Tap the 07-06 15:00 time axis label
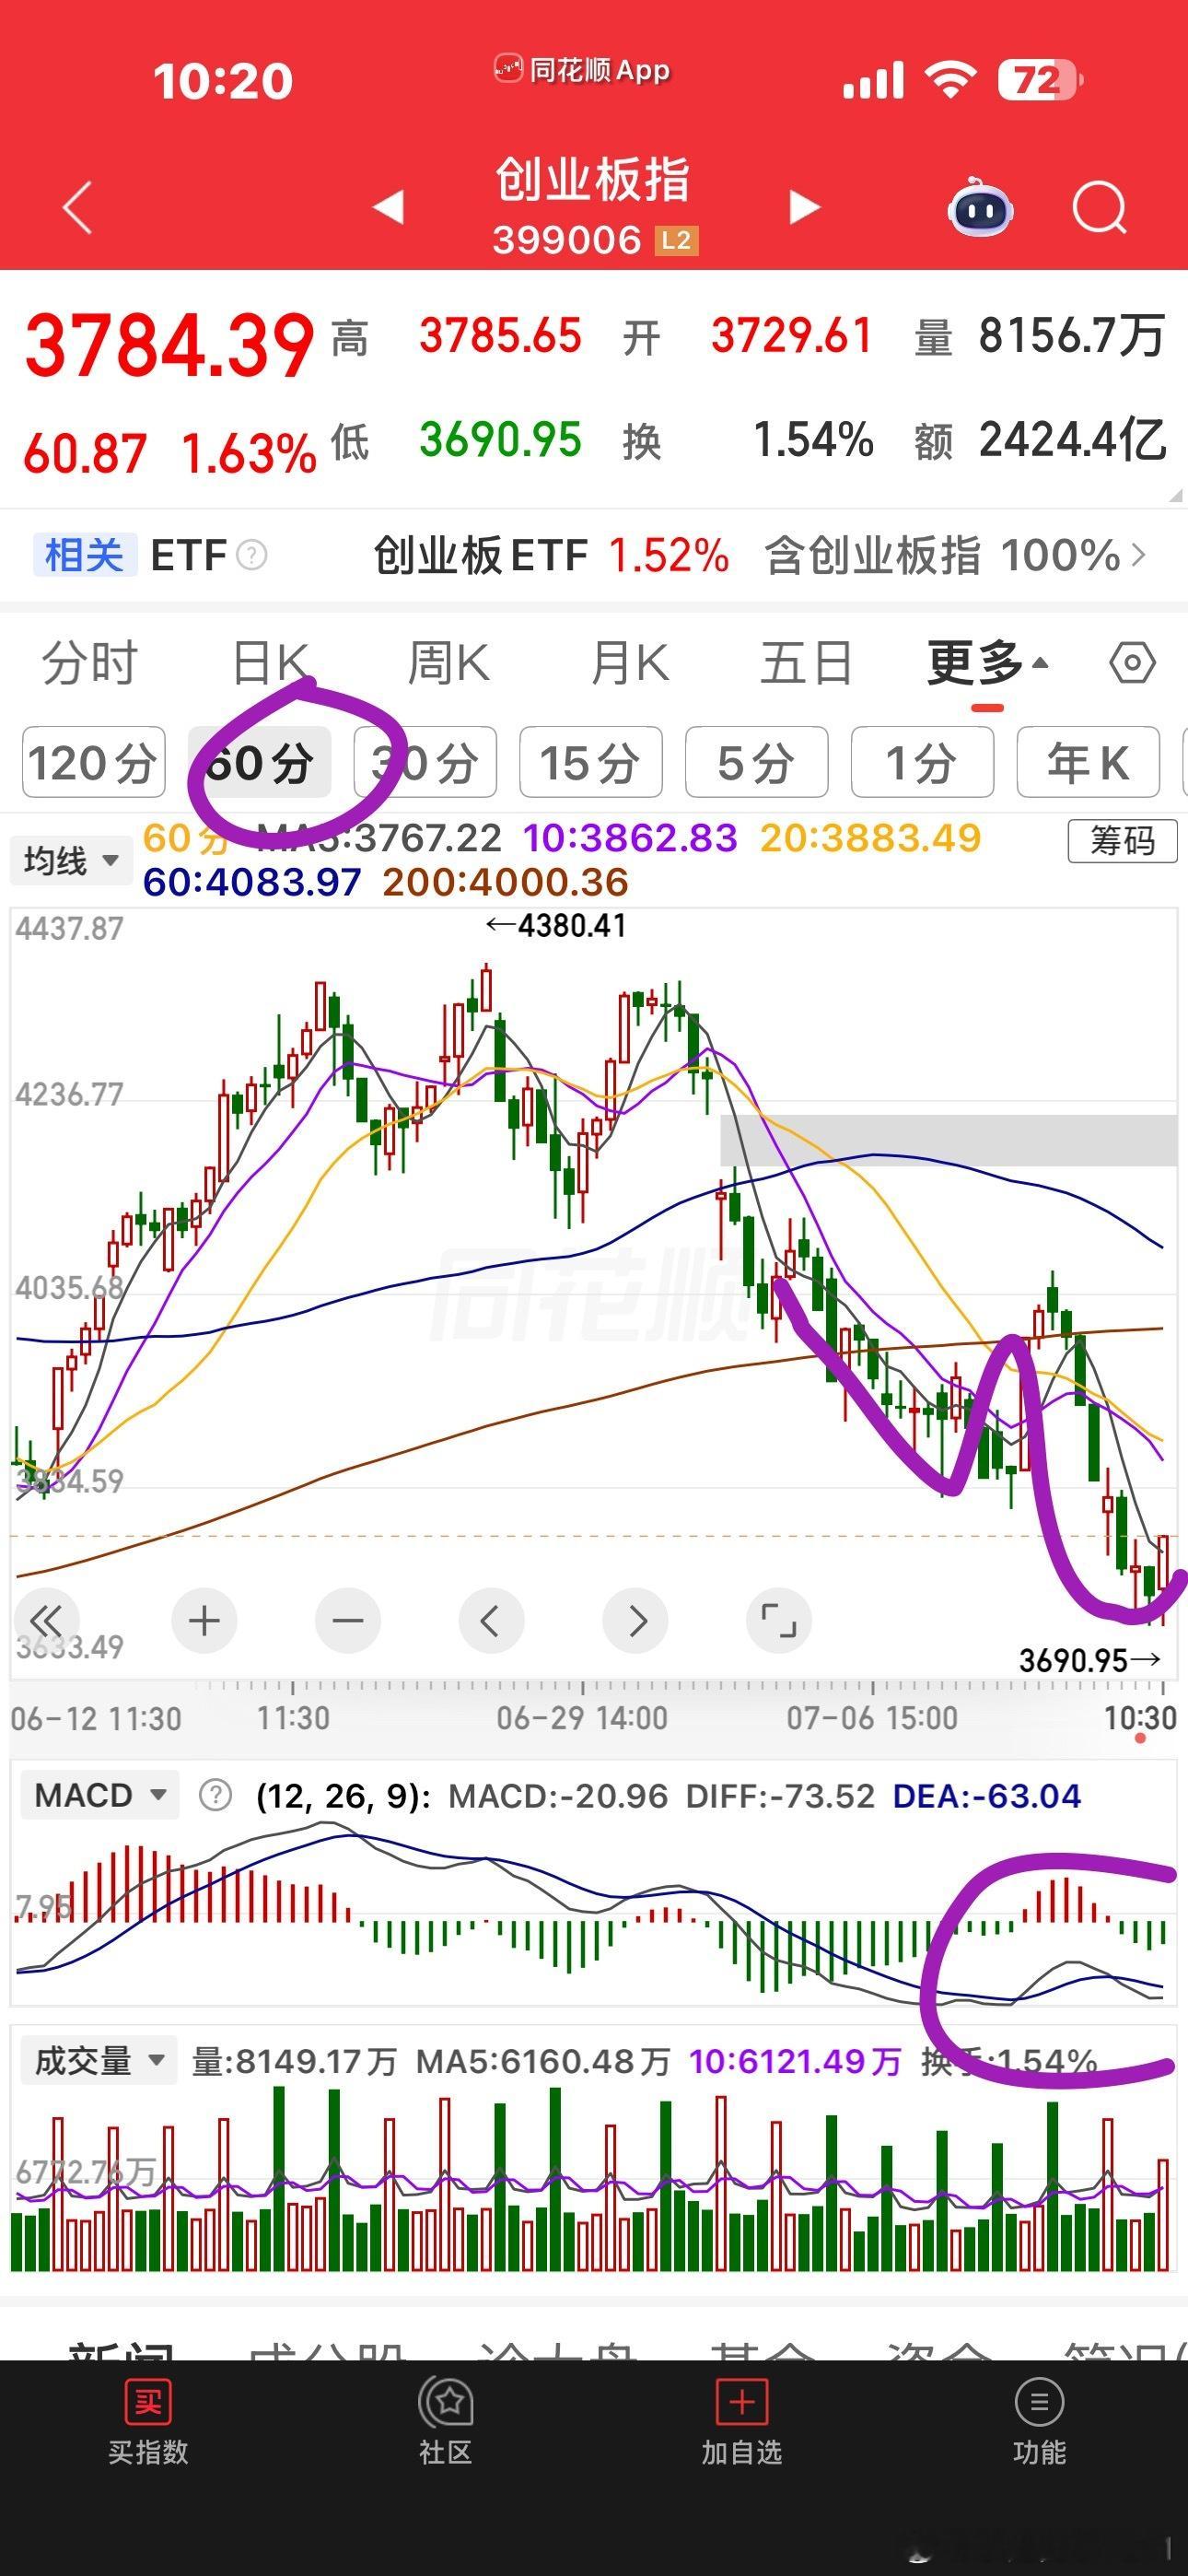Screen dimensions: 1188x2576 (872, 1718)
